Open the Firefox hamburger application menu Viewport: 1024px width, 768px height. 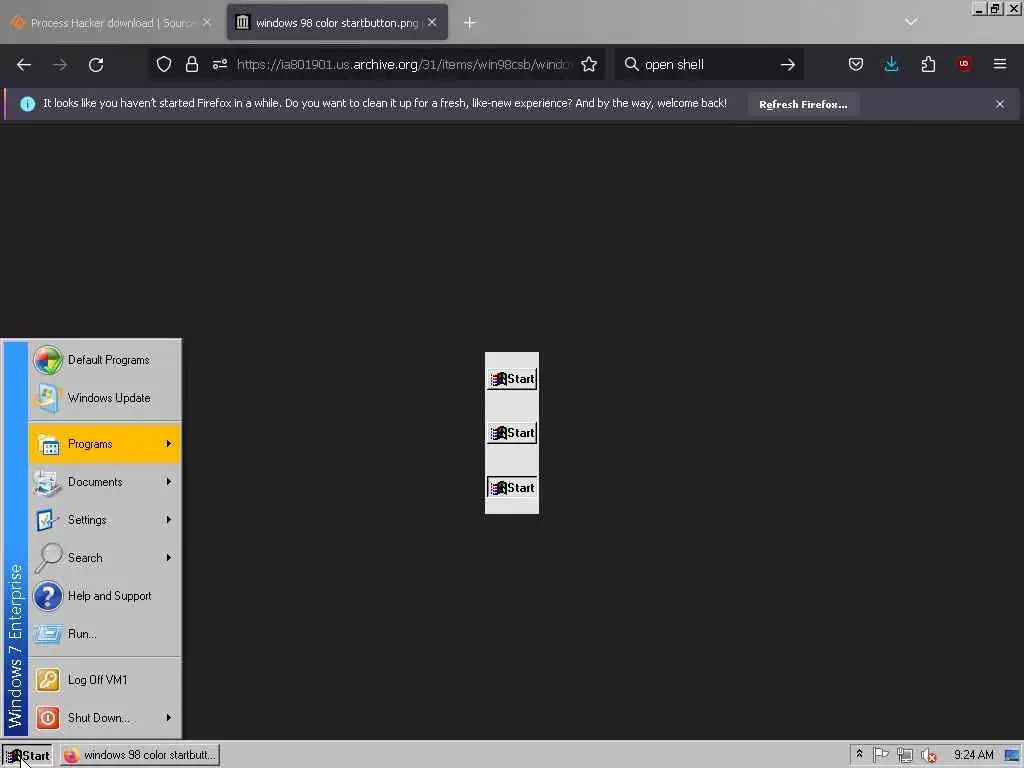tap(1000, 64)
